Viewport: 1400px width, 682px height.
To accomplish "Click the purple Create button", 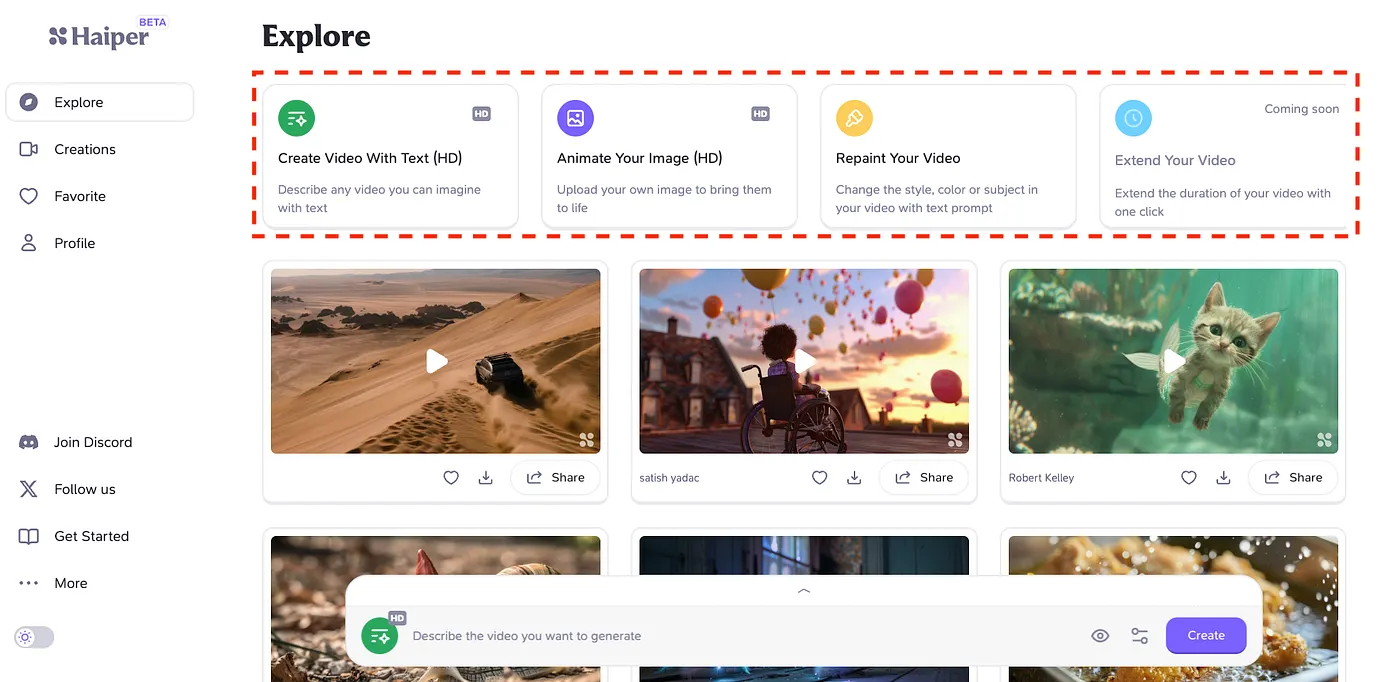I will click(x=1206, y=636).
